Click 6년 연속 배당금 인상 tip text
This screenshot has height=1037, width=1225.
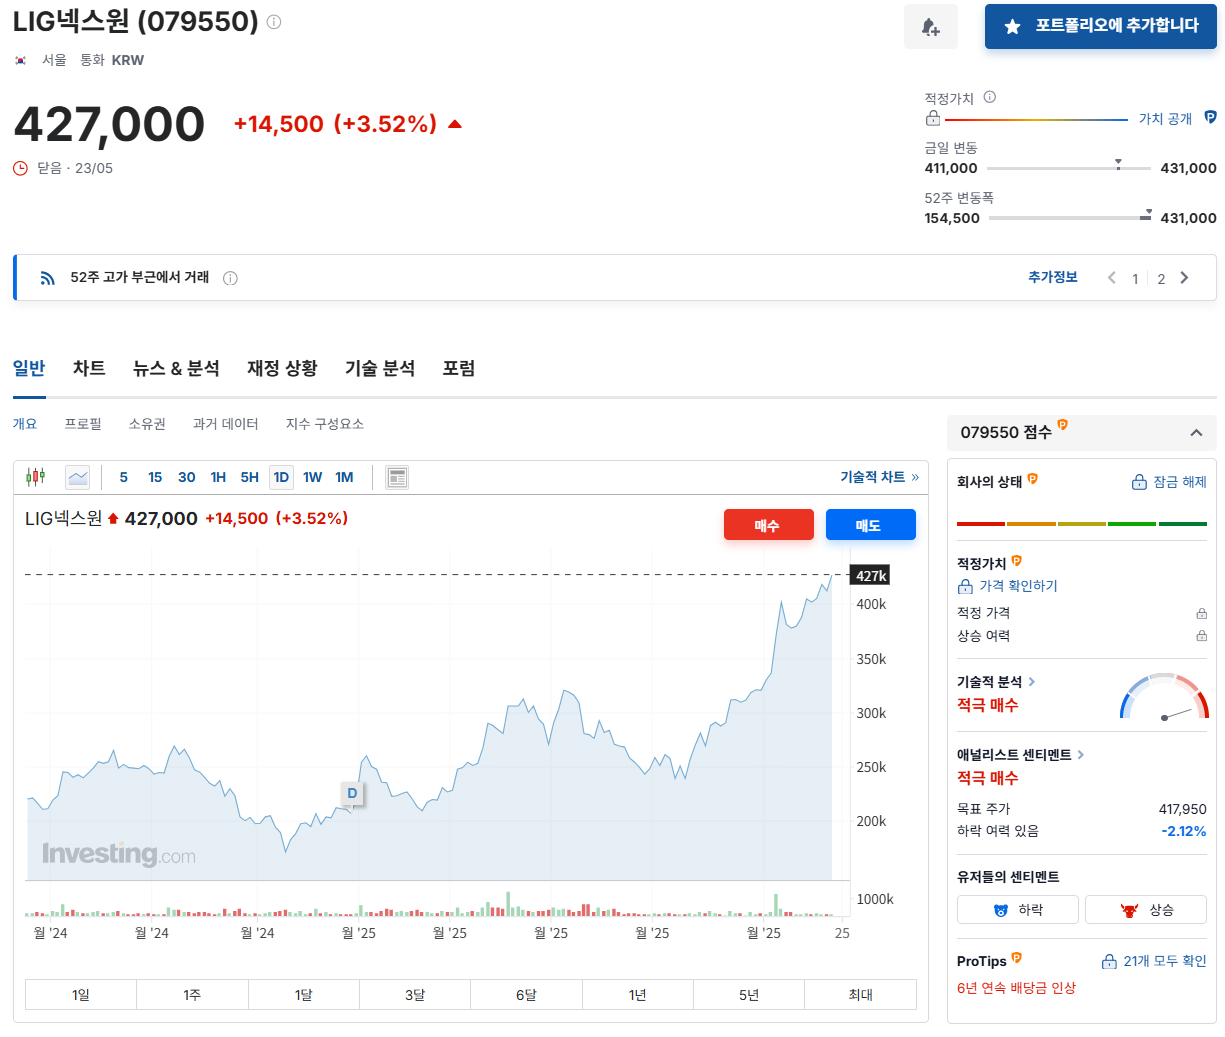point(1016,988)
